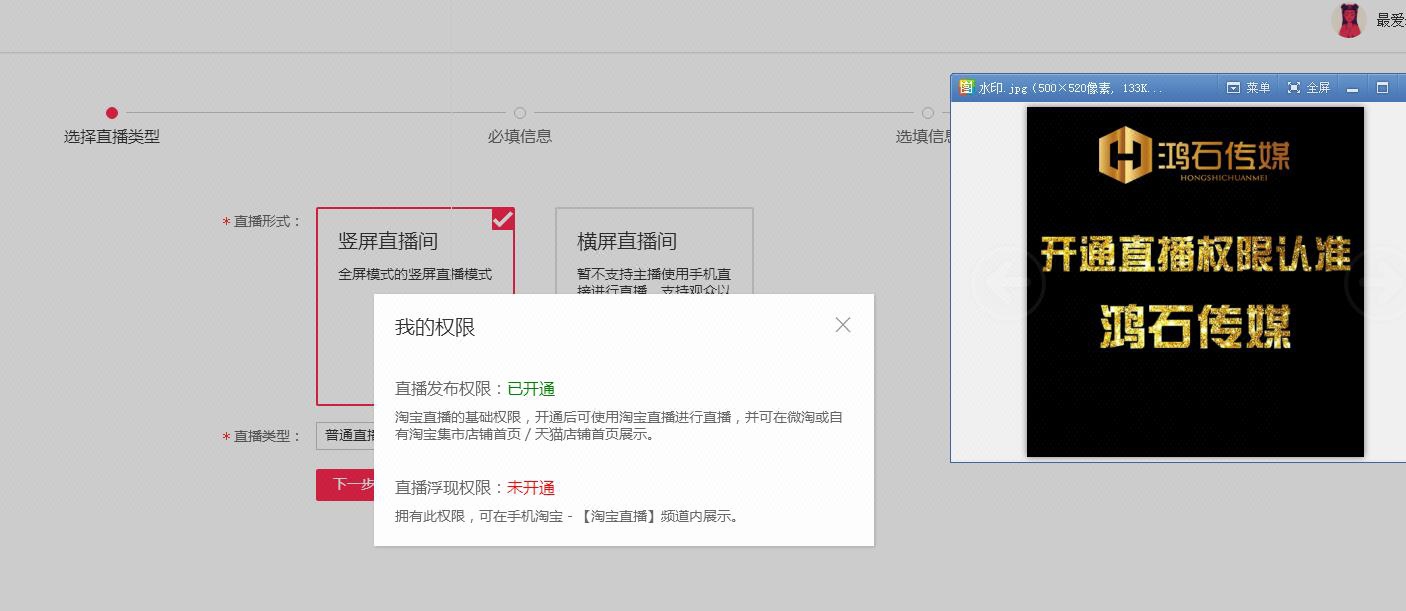Click the 已开通 status text
The height and width of the screenshot is (611, 1406).
click(531, 389)
